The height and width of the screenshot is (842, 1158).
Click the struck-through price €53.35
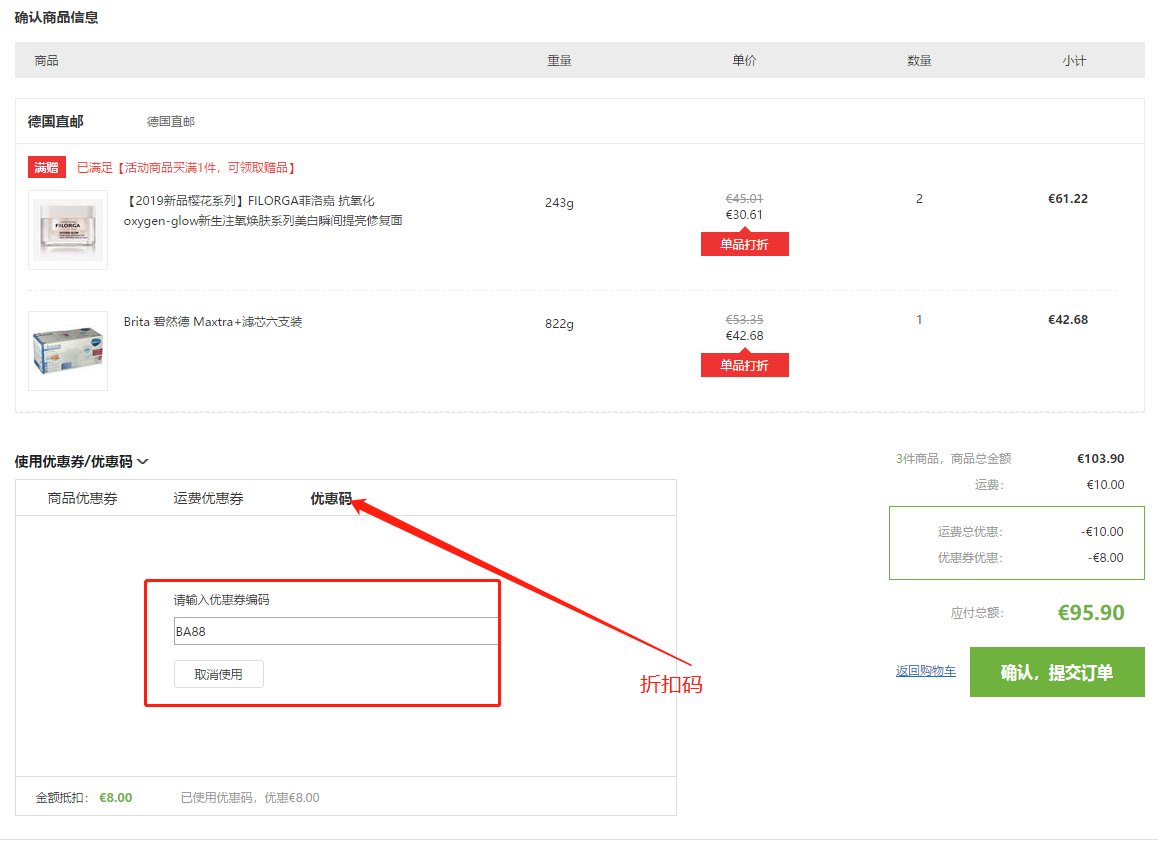click(744, 320)
